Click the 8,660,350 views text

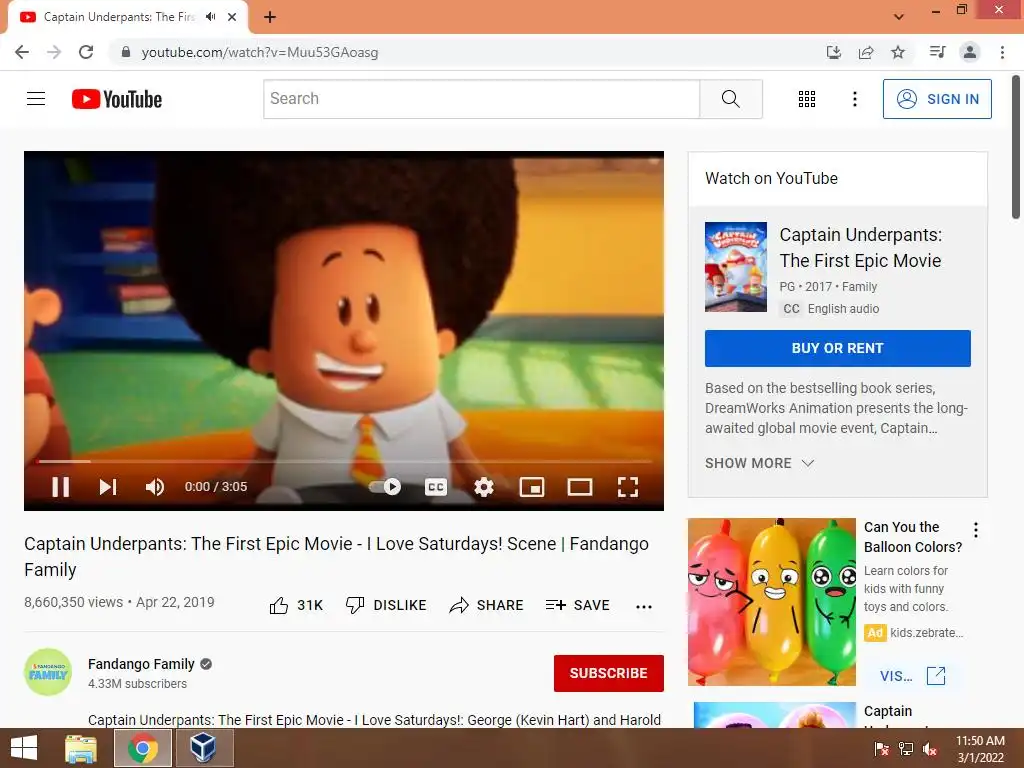(x=73, y=602)
